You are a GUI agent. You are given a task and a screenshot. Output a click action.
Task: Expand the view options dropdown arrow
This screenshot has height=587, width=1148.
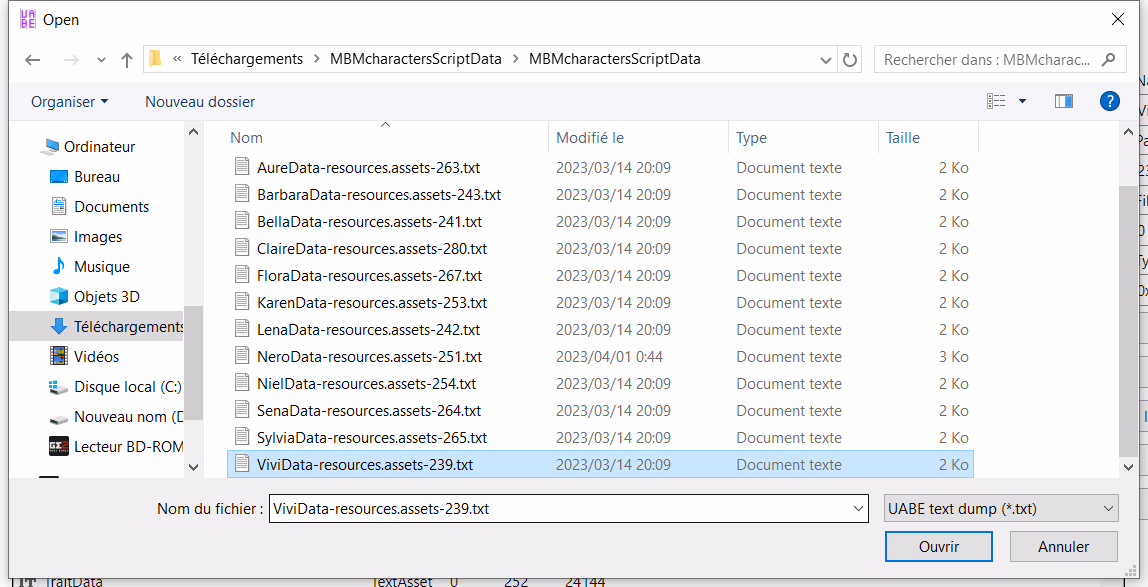(1022, 101)
